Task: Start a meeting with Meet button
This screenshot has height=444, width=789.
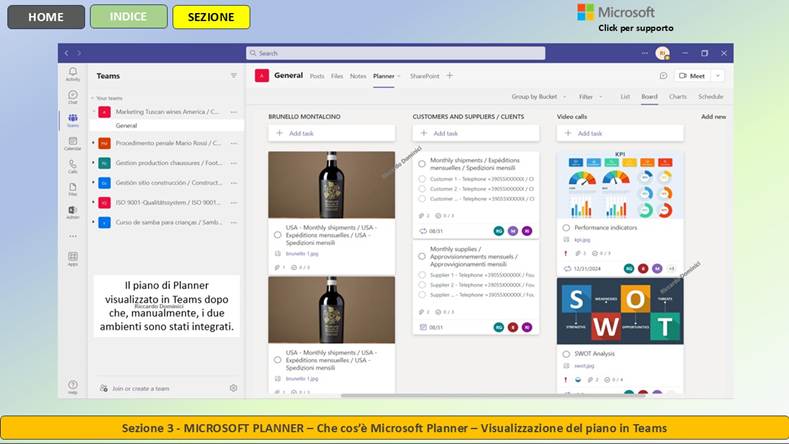Action: coord(692,76)
